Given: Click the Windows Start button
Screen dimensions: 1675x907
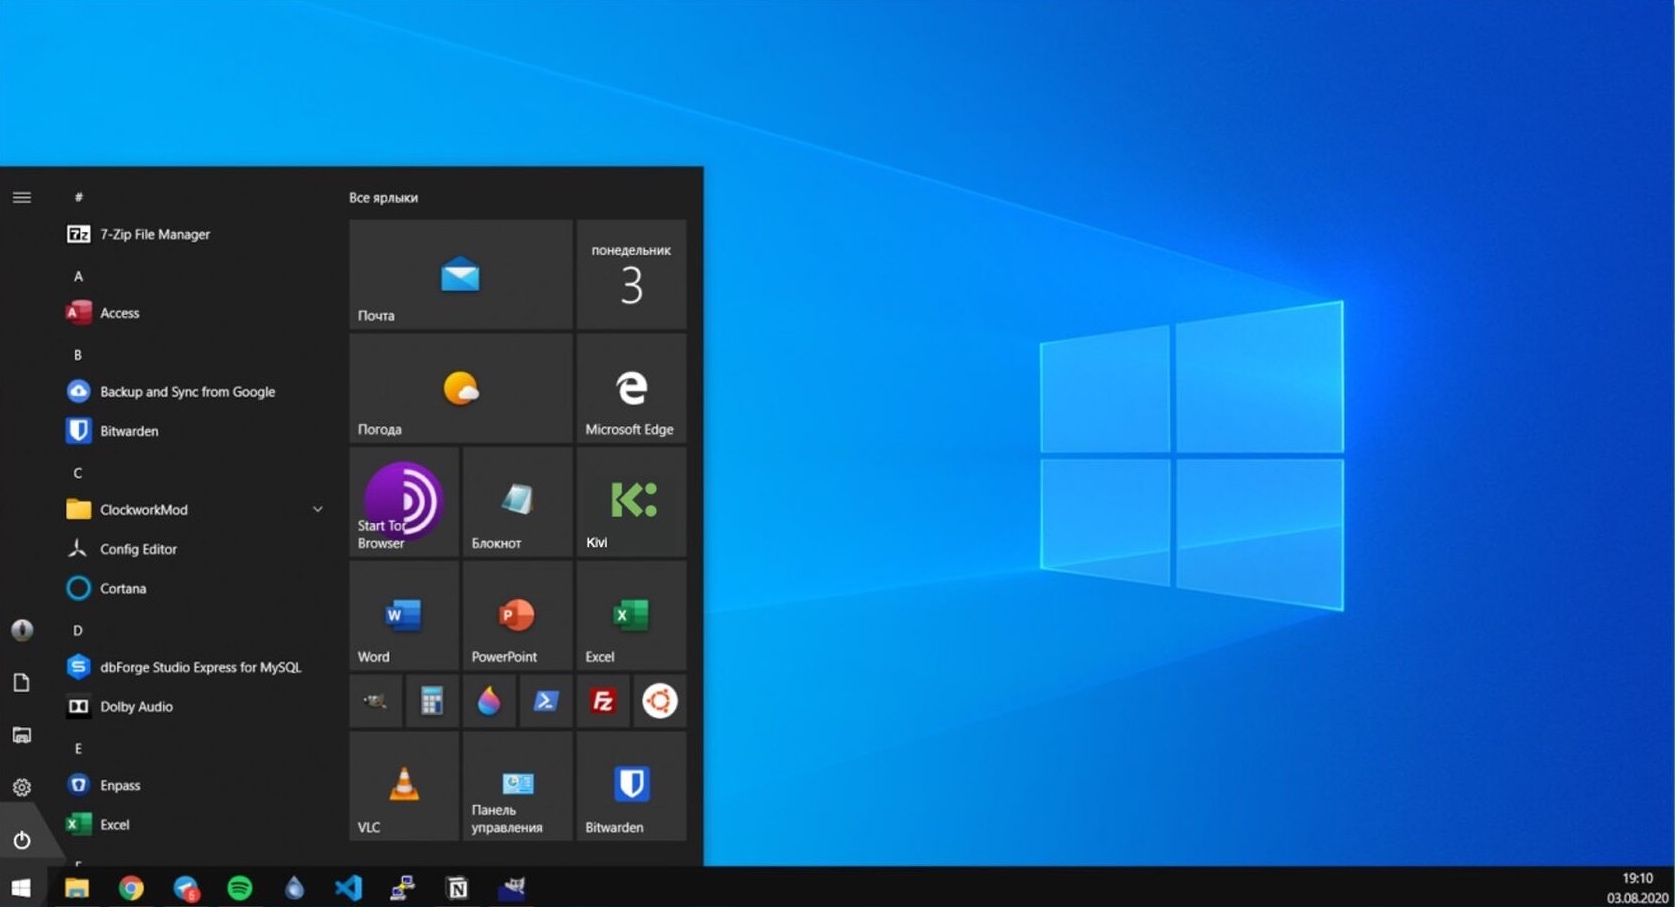Looking at the screenshot, I should [22, 888].
